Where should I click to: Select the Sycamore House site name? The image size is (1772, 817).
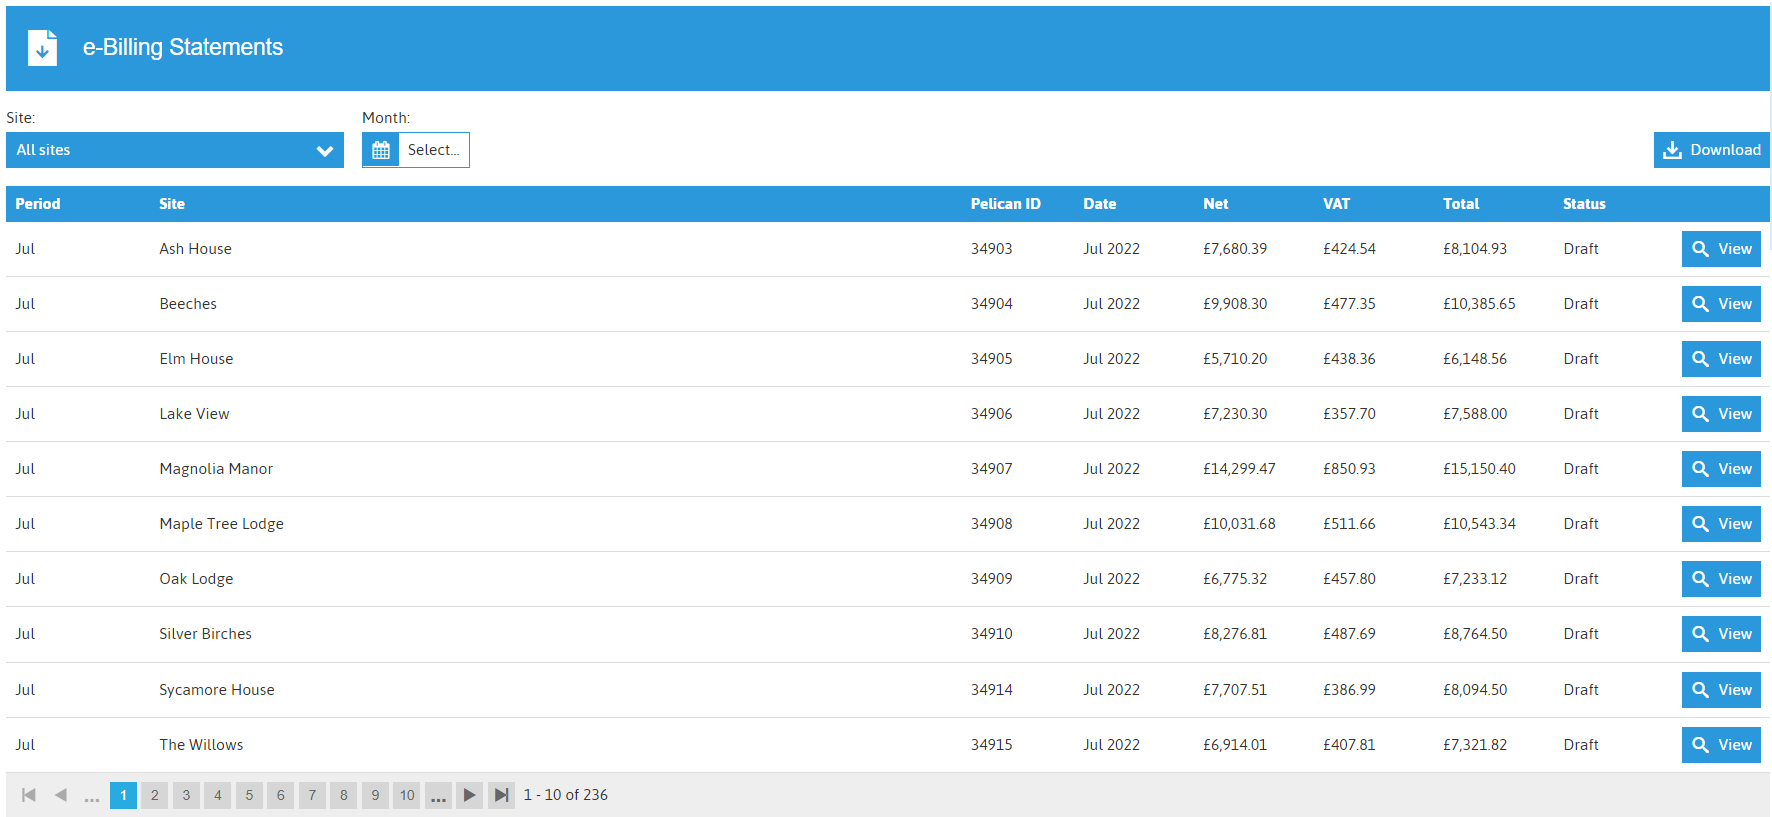[x=217, y=690]
